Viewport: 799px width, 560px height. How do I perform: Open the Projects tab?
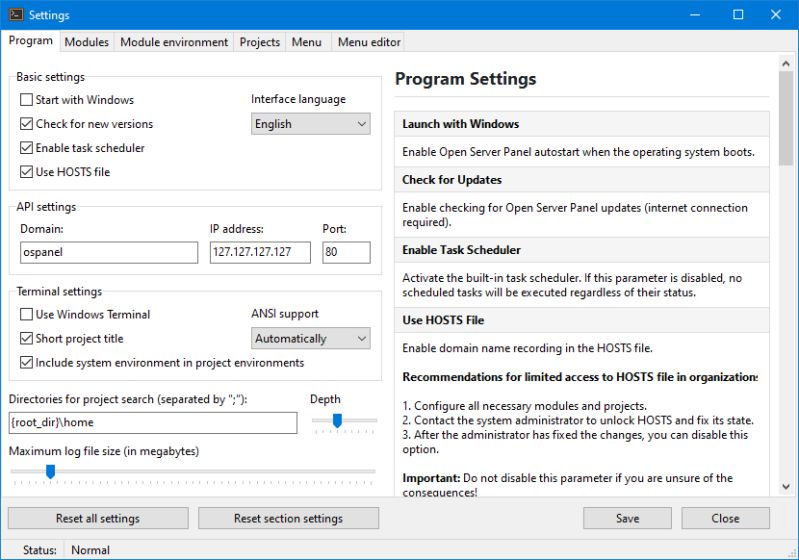tap(259, 42)
